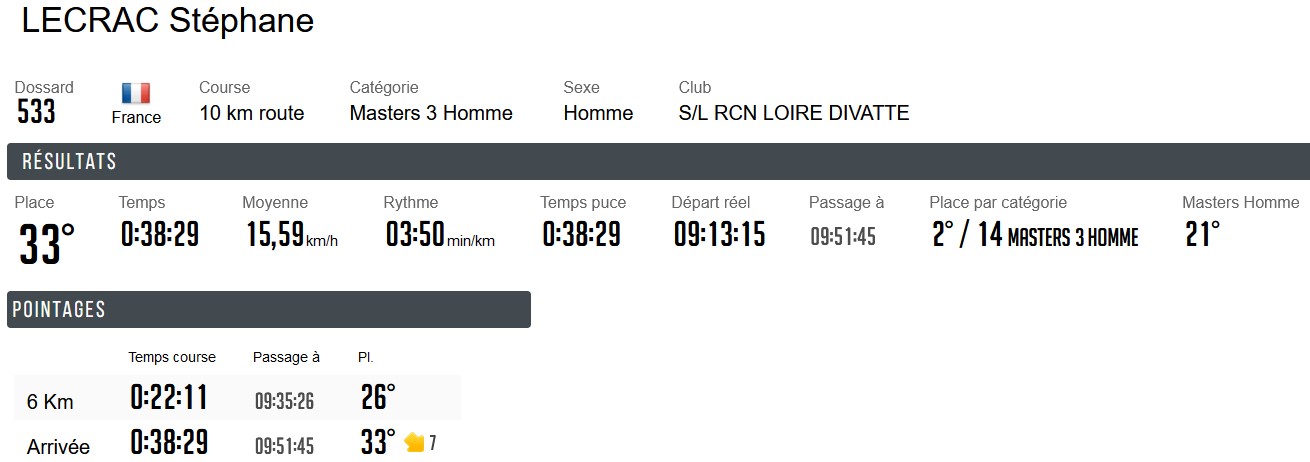1310x462 pixels.
Task: Click the Masters Homme rank 21°
Action: tap(1202, 236)
